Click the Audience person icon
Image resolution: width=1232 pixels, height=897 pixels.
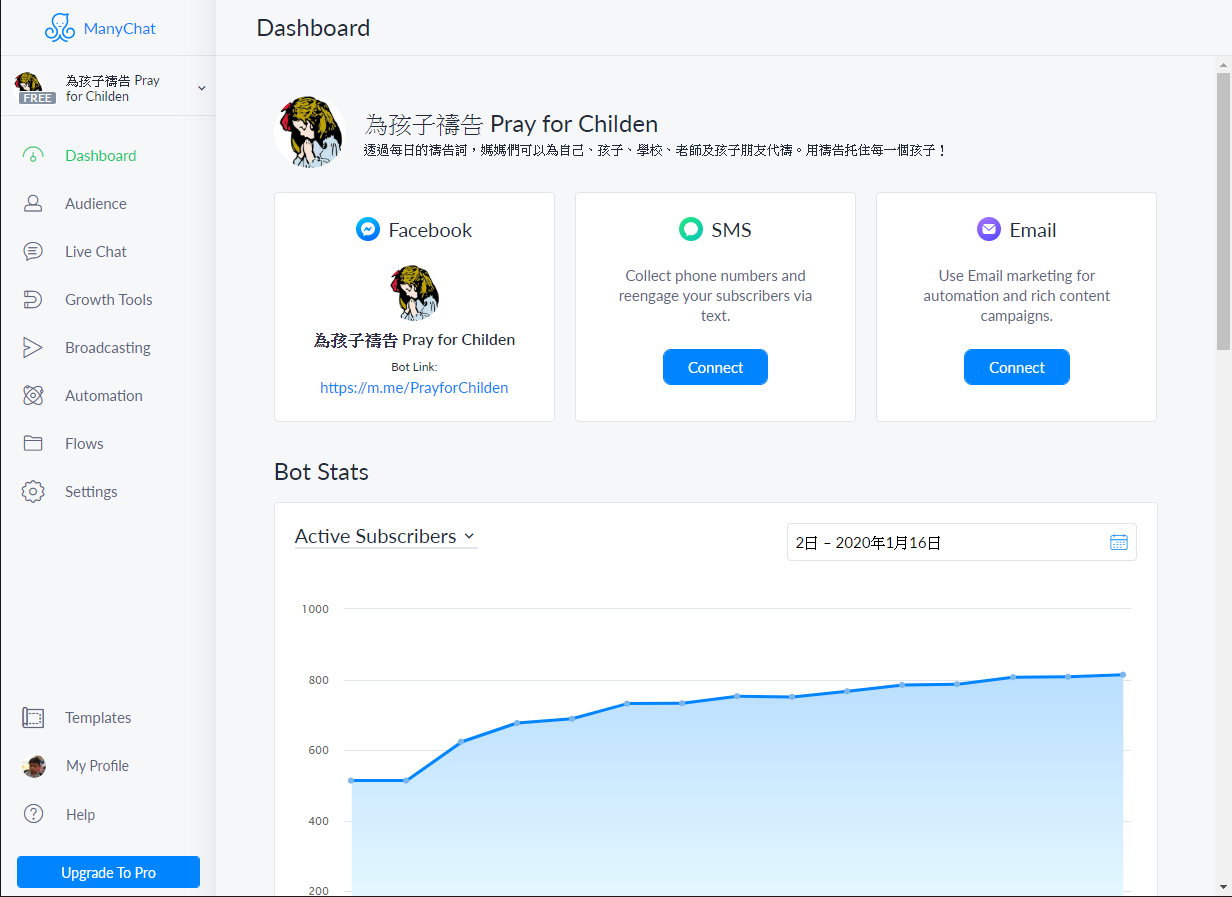coord(33,203)
